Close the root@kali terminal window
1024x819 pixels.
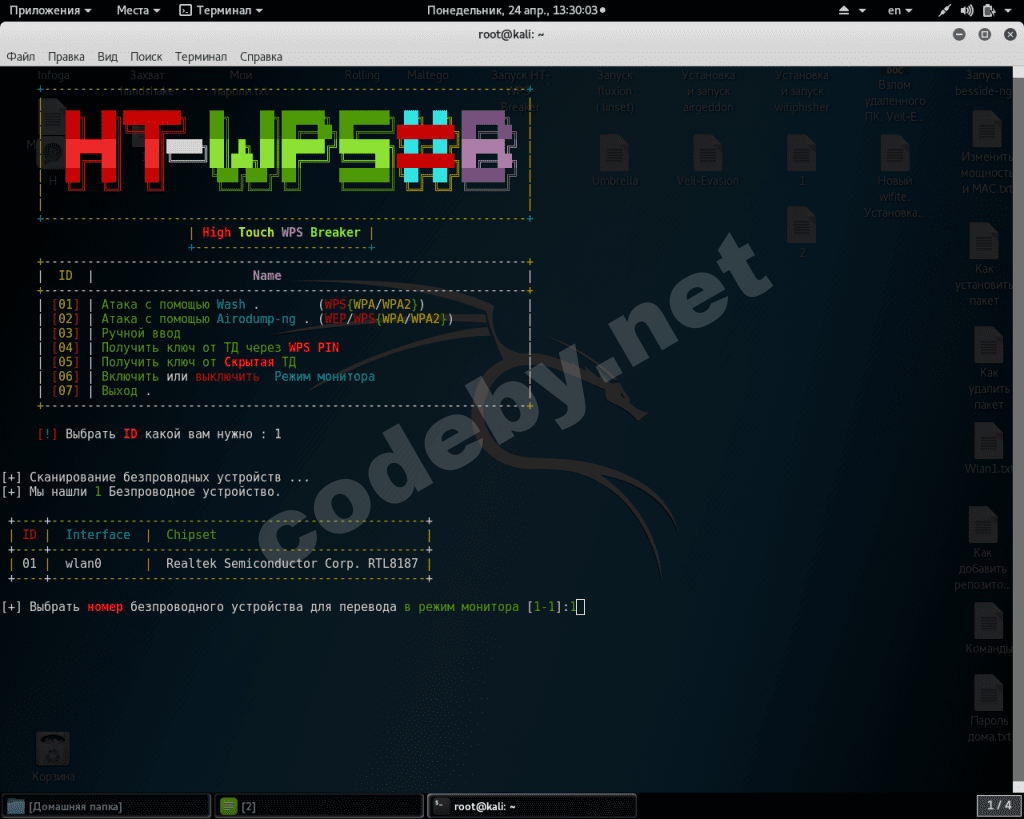(x=1010, y=35)
